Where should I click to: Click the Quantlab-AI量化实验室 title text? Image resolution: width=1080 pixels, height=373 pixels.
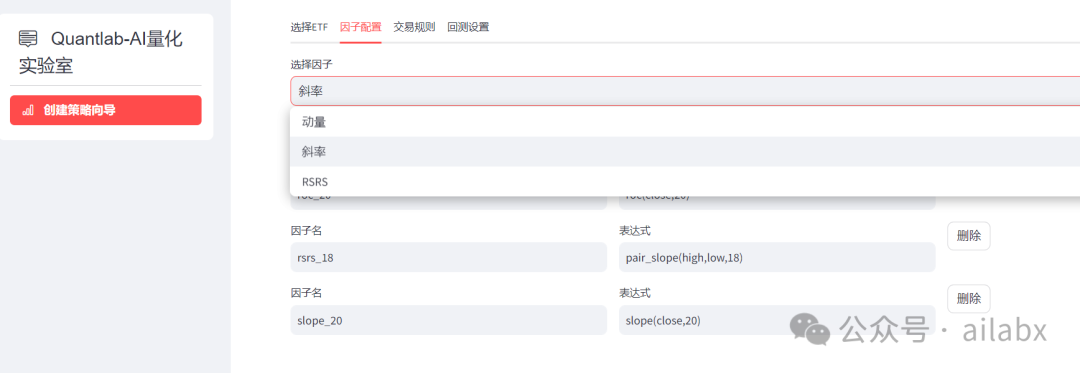[x=101, y=52]
